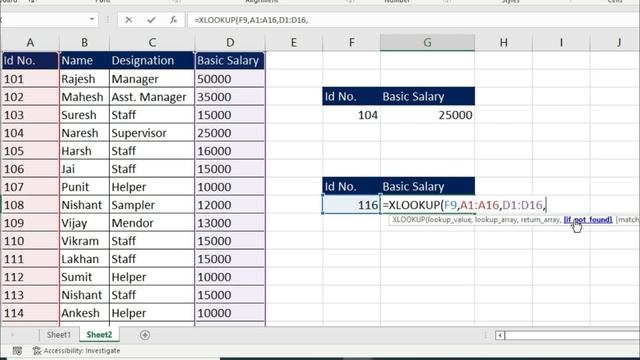Click the cell containing 'Lakhan'
640x360 pixels.
(84, 259)
